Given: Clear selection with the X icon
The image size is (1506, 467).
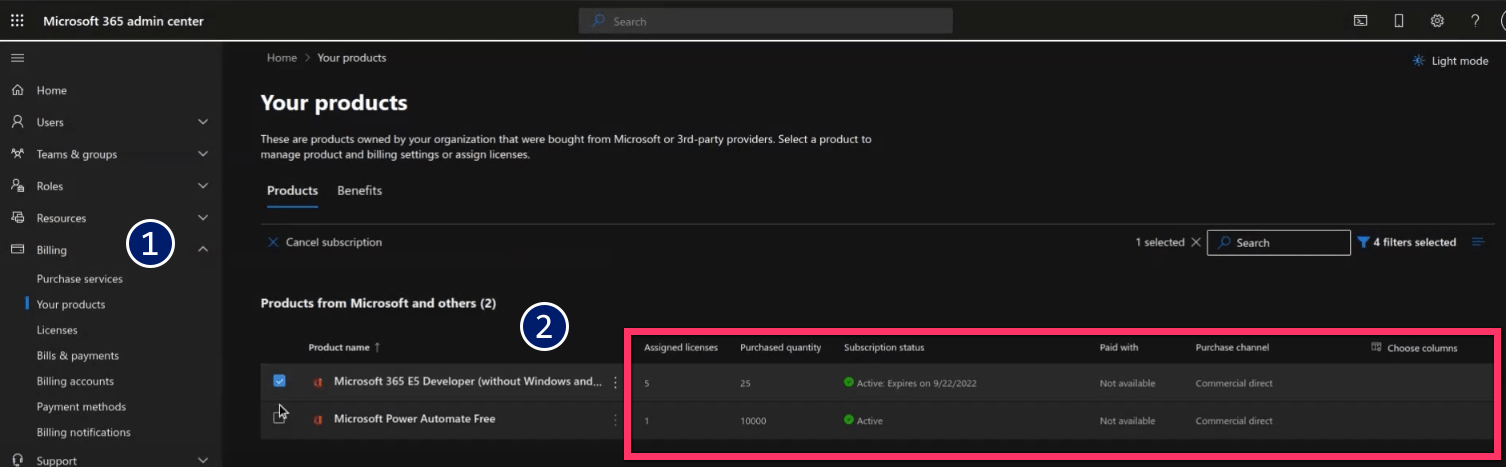Looking at the screenshot, I should [1196, 242].
